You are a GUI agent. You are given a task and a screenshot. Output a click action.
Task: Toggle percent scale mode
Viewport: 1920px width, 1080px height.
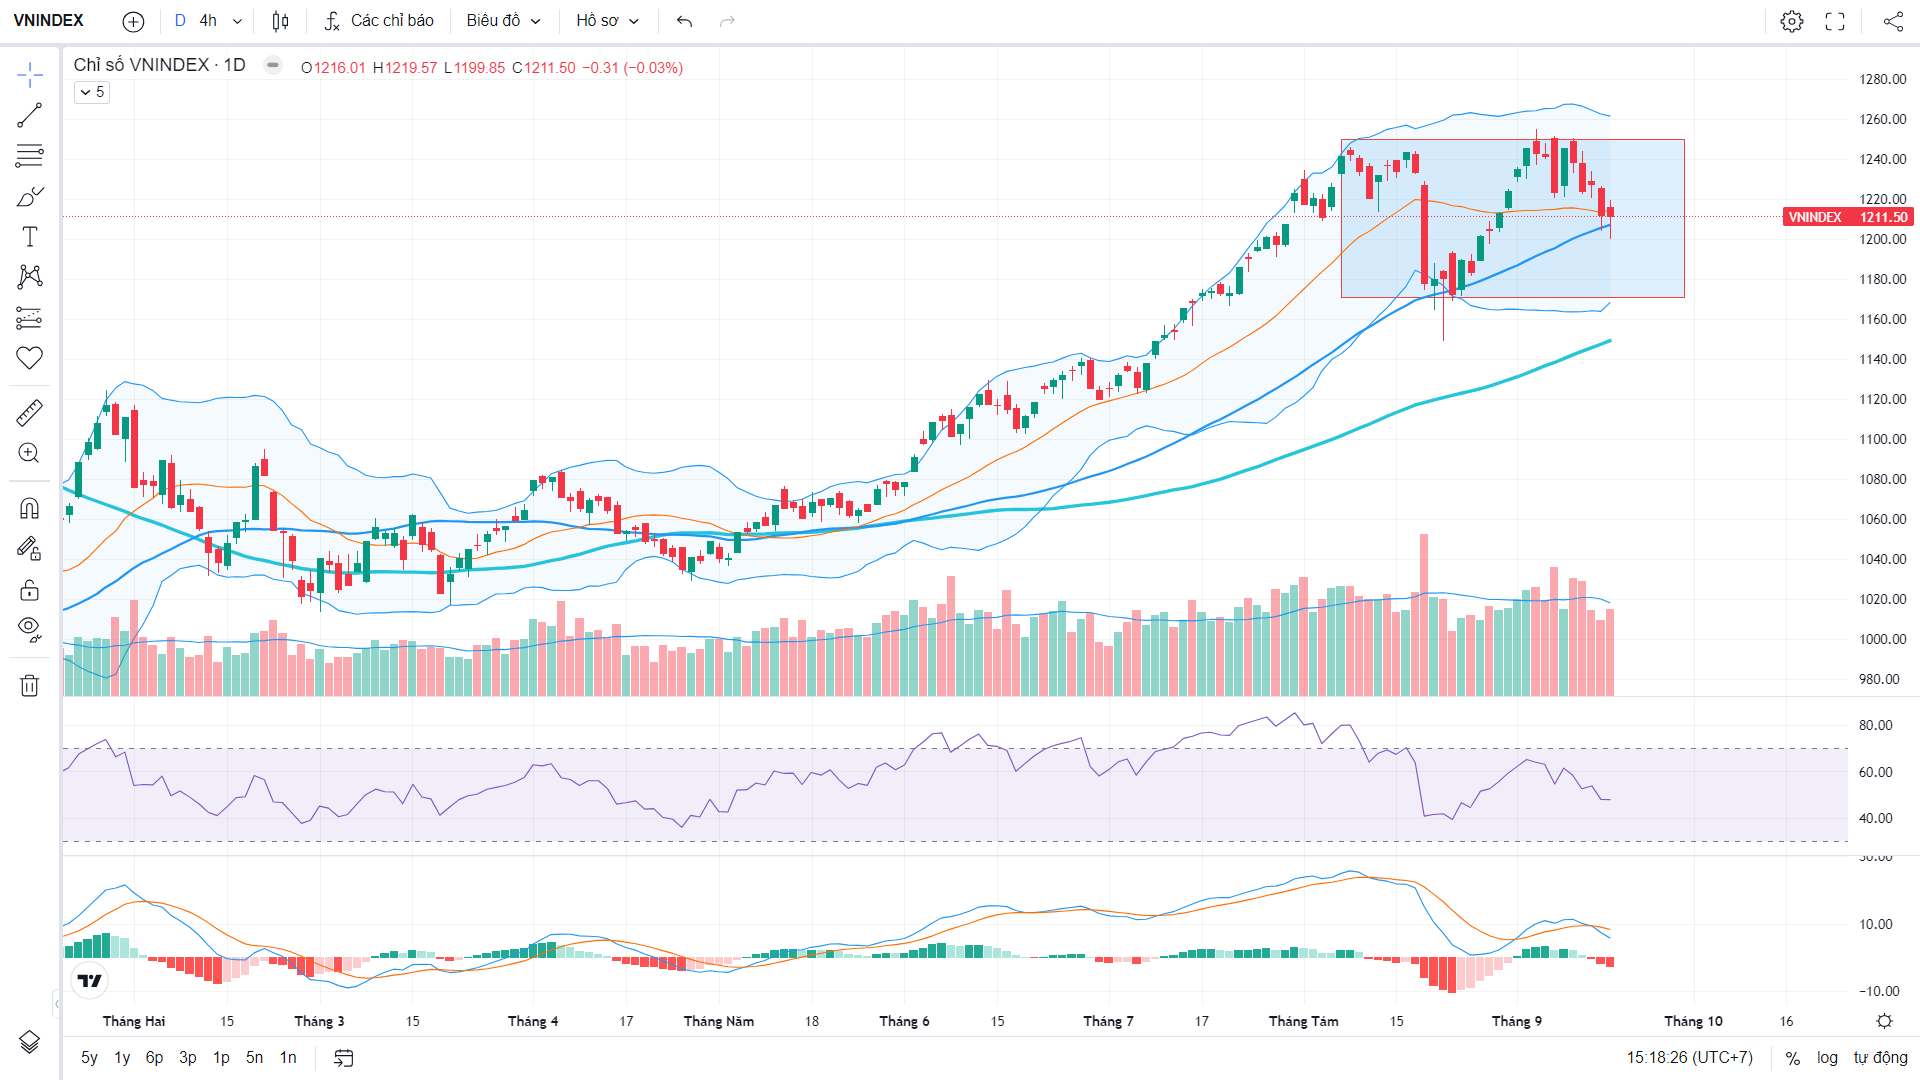1793,1058
